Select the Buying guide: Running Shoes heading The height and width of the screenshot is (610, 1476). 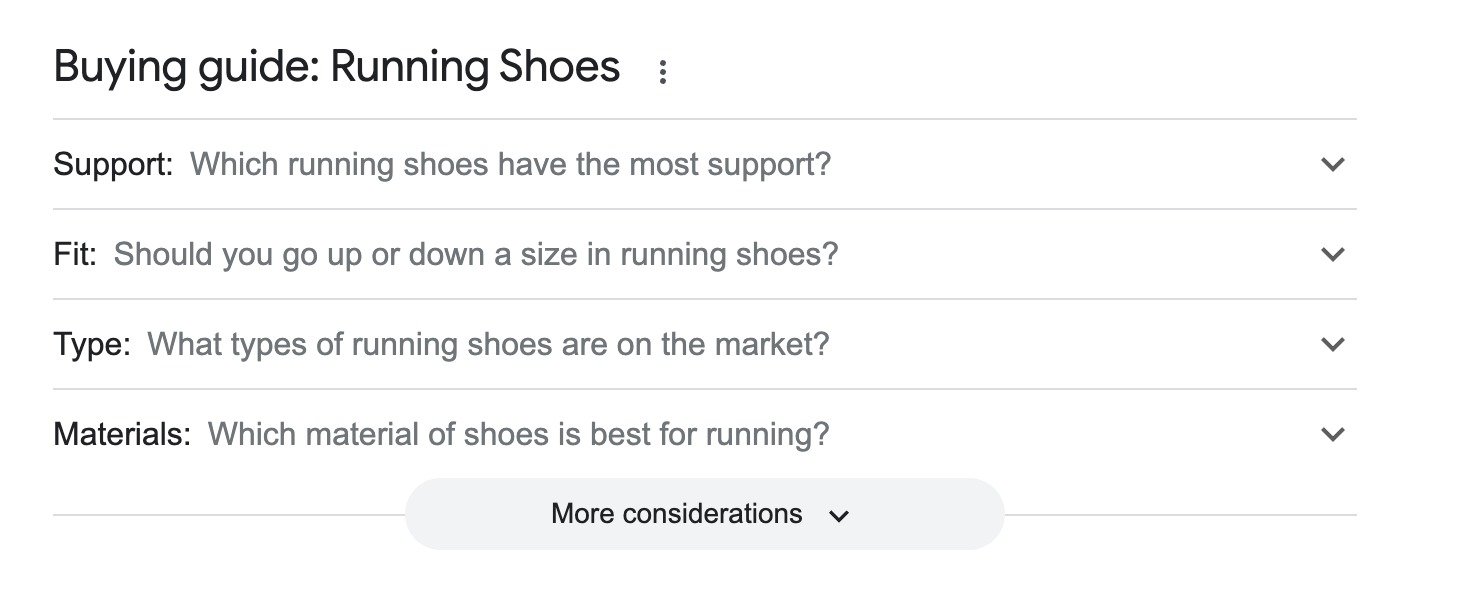[x=337, y=67]
